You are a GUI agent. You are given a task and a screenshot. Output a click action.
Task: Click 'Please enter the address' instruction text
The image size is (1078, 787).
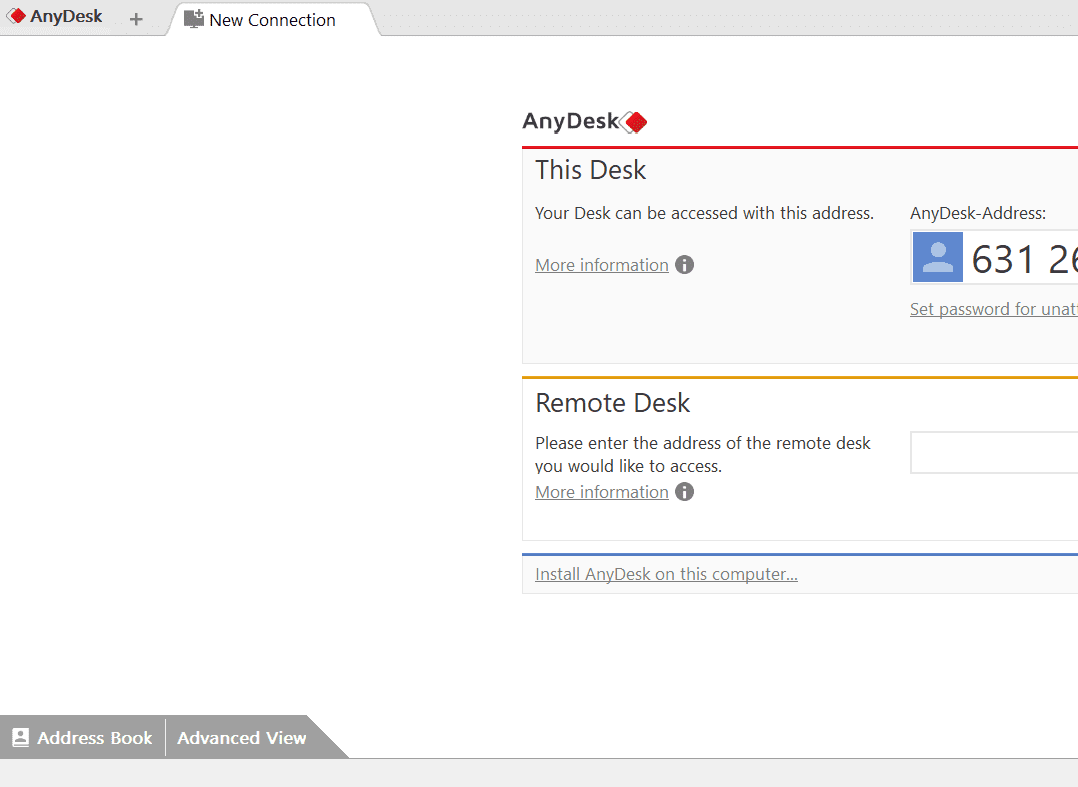[703, 454]
